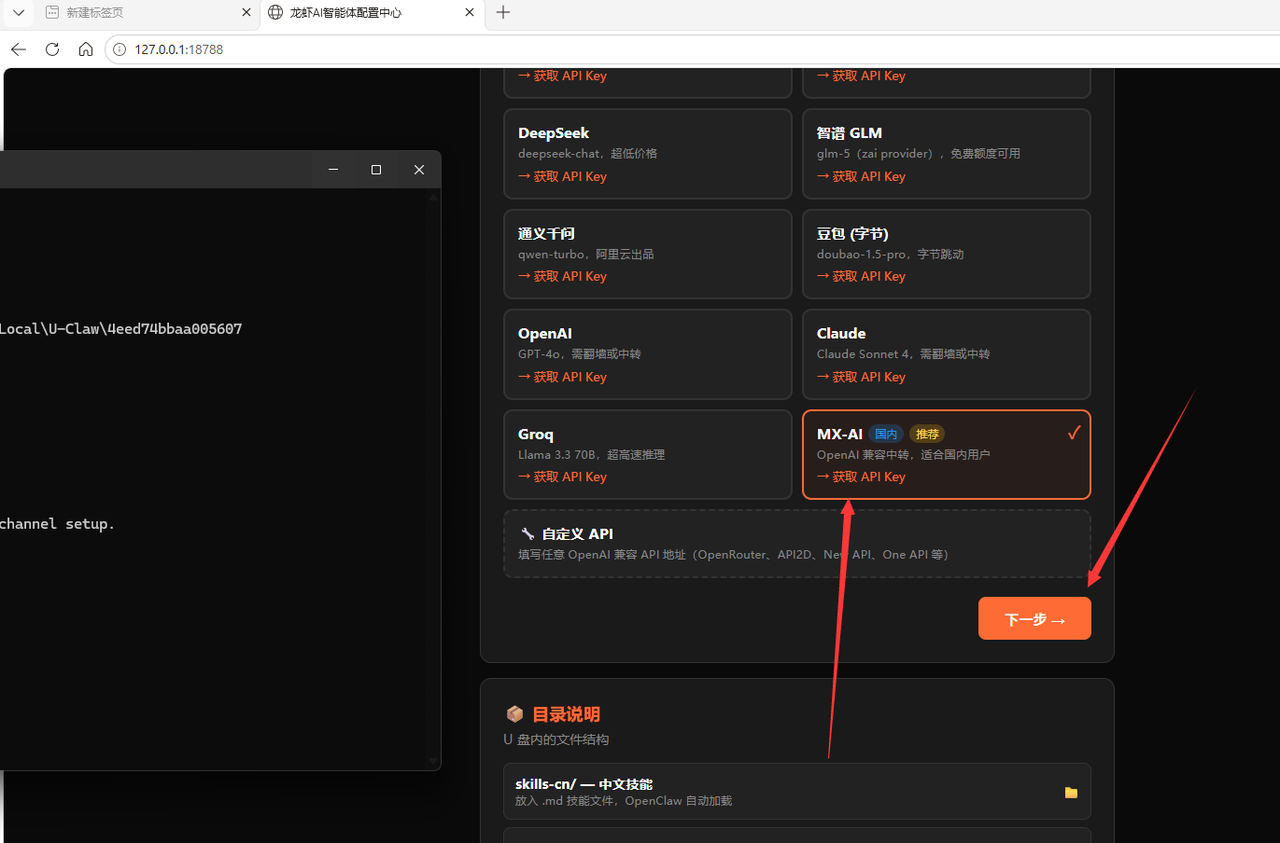
Task: Follow 获取 API Key link under 通义千问
Action: pyautogui.click(x=562, y=277)
